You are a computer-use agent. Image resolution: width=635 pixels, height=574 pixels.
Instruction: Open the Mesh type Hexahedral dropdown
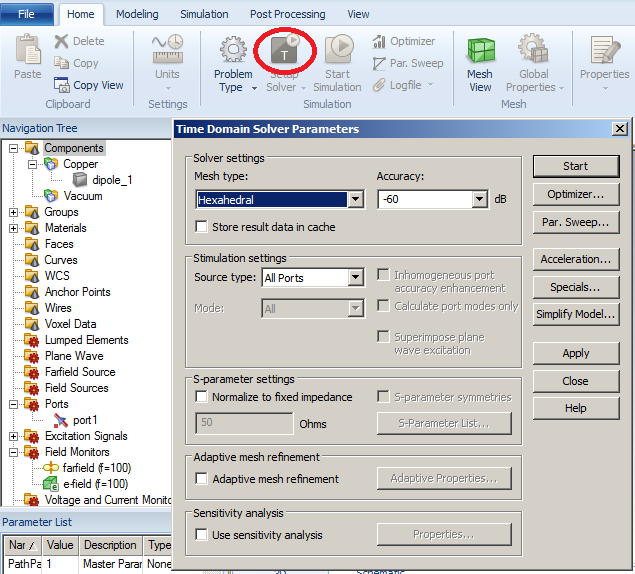pyautogui.click(x=355, y=200)
